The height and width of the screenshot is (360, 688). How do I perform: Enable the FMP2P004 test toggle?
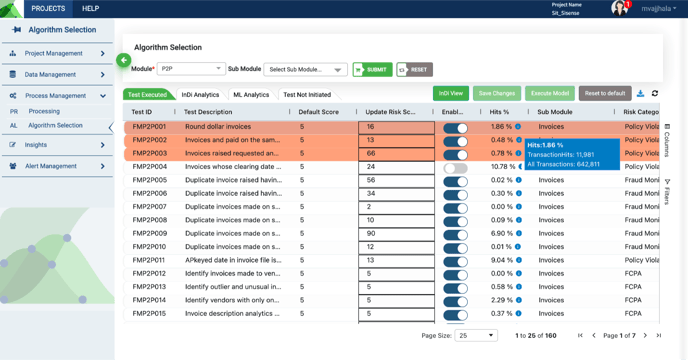coord(455,168)
